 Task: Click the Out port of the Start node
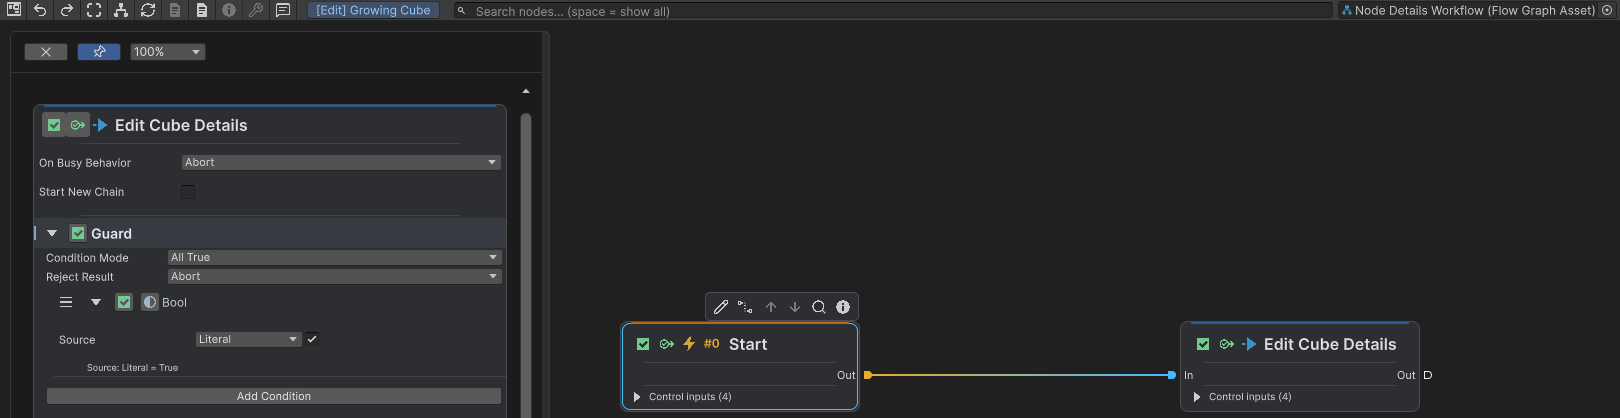point(867,375)
